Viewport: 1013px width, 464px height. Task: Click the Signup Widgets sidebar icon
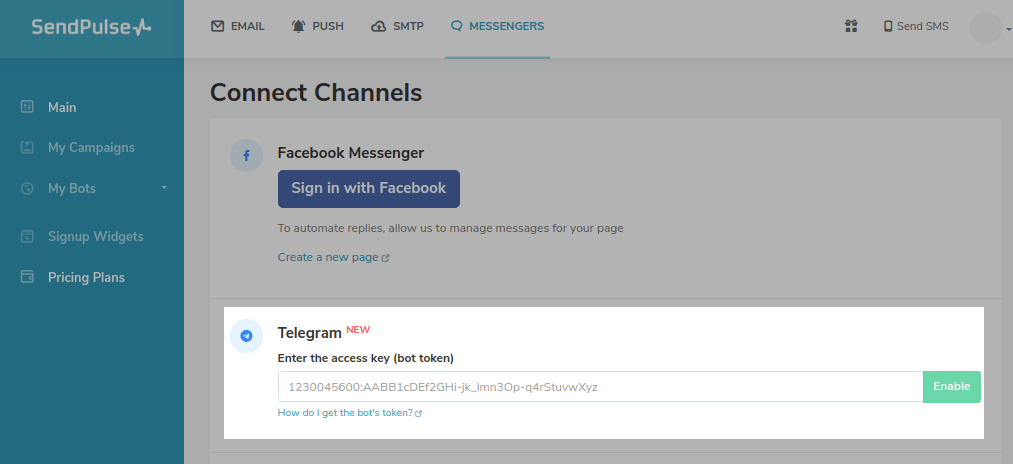tap(27, 236)
